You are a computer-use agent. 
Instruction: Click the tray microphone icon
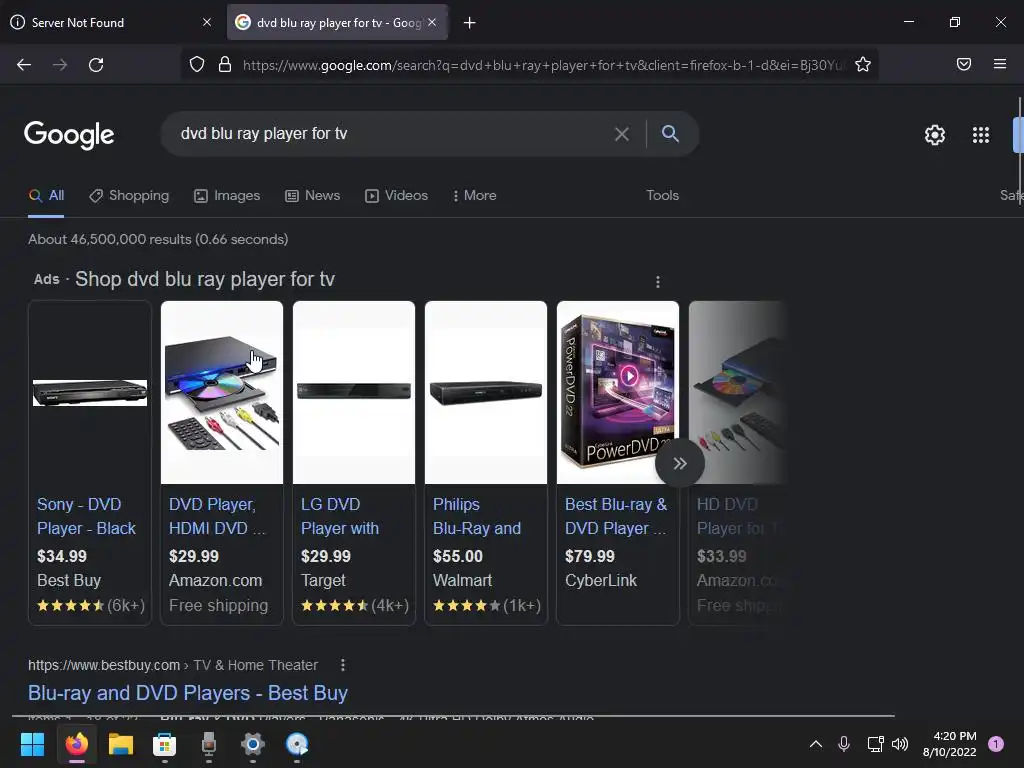(844, 744)
